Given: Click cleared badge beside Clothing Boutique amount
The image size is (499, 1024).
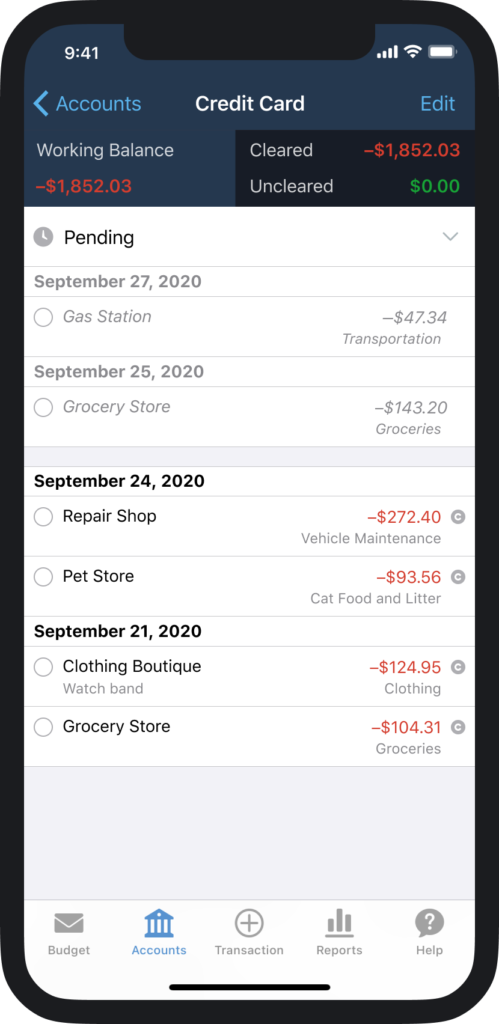Looking at the screenshot, I should 459,667.
